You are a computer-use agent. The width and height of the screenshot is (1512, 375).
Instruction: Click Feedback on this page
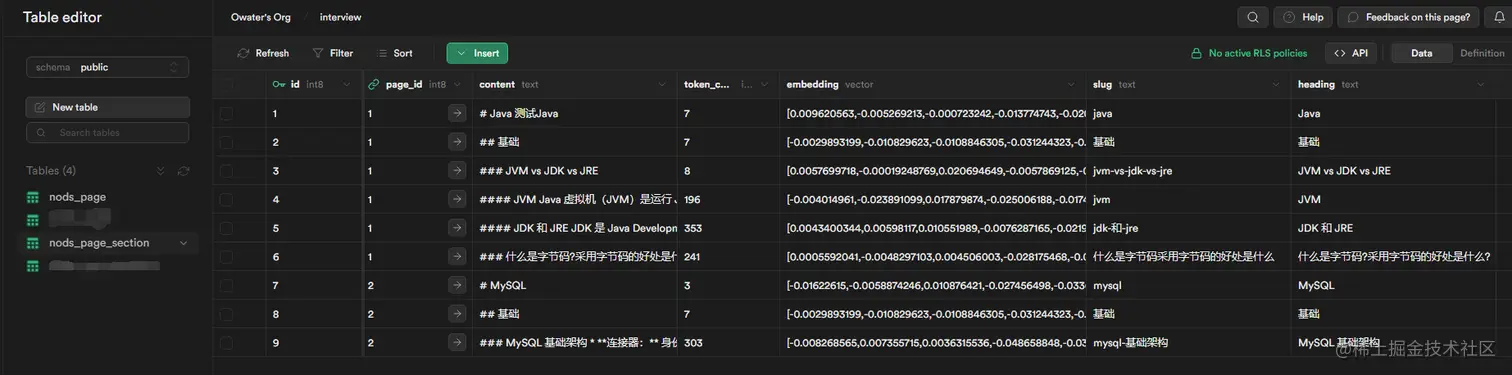click(1408, 17)
